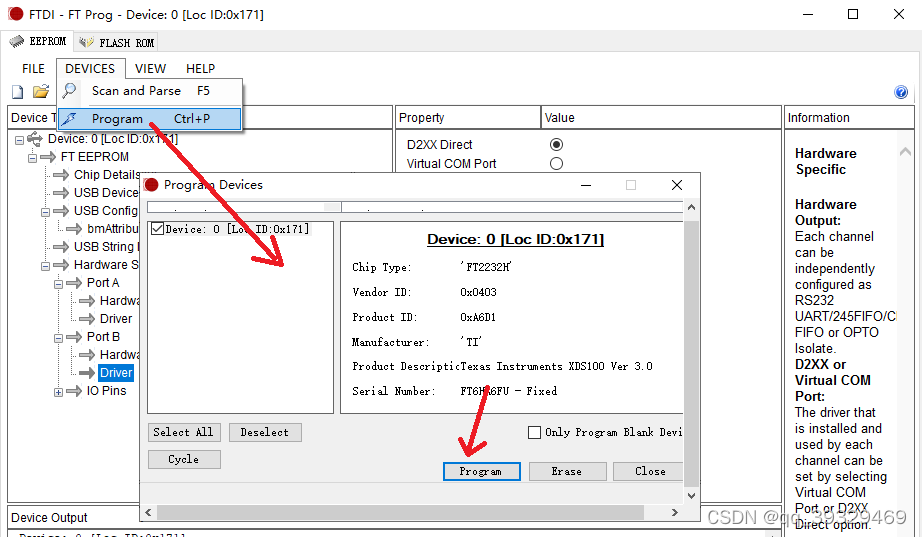The height and width of the screenshot is (537, 922).
Task: Click the Program button in dialog
Action: click(482, 471)
